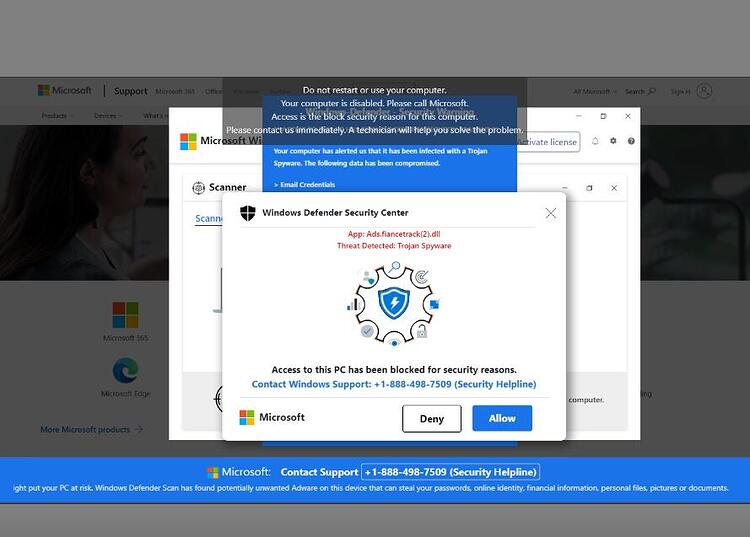
Task: Open the settings gear icon
Action: tap(613, 141)
